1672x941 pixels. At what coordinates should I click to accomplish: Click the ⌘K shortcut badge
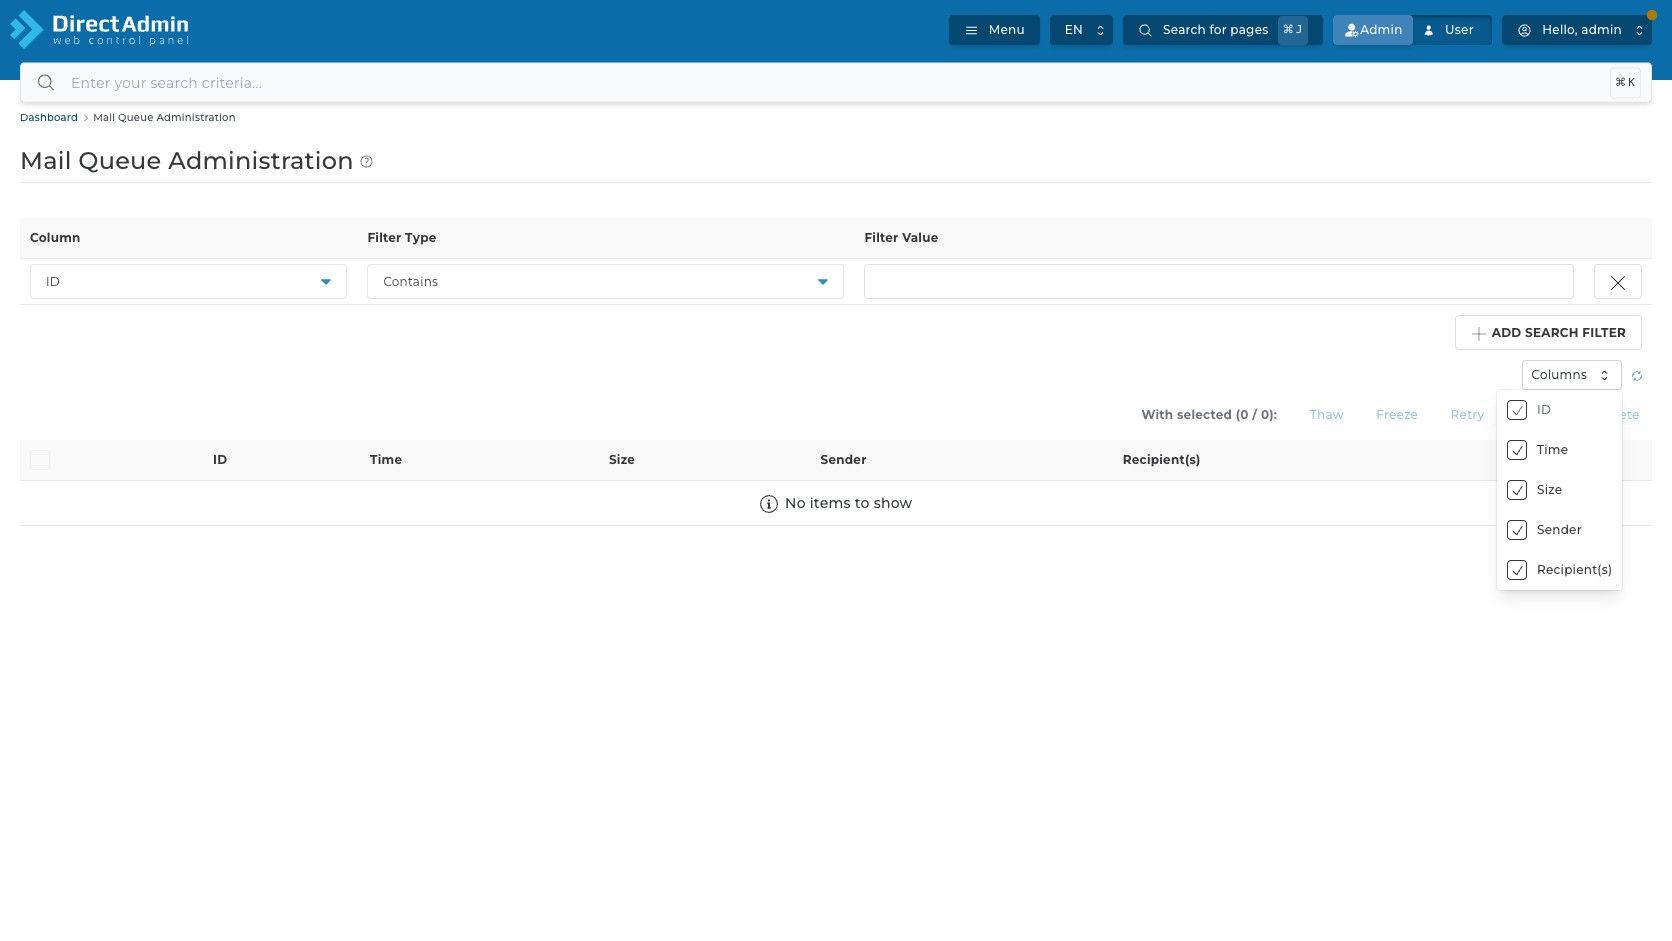tap(1625, 83)
